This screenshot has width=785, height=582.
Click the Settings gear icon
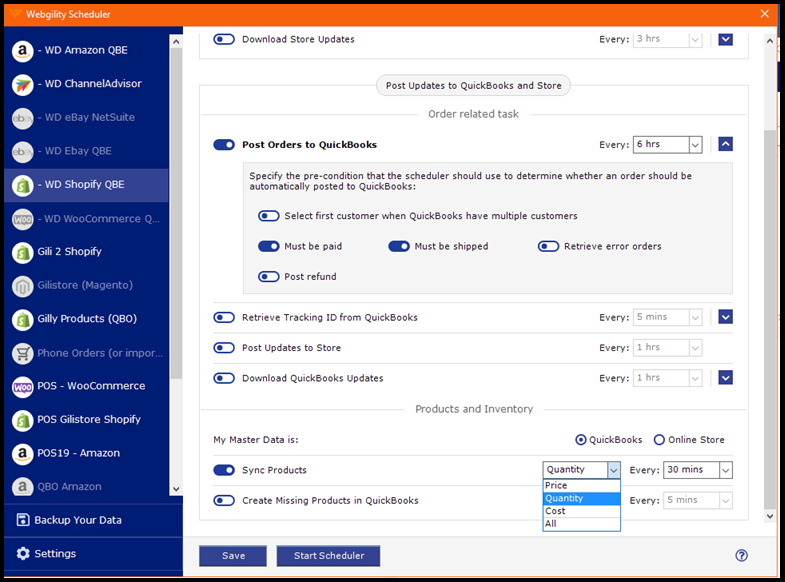(23, 554)
